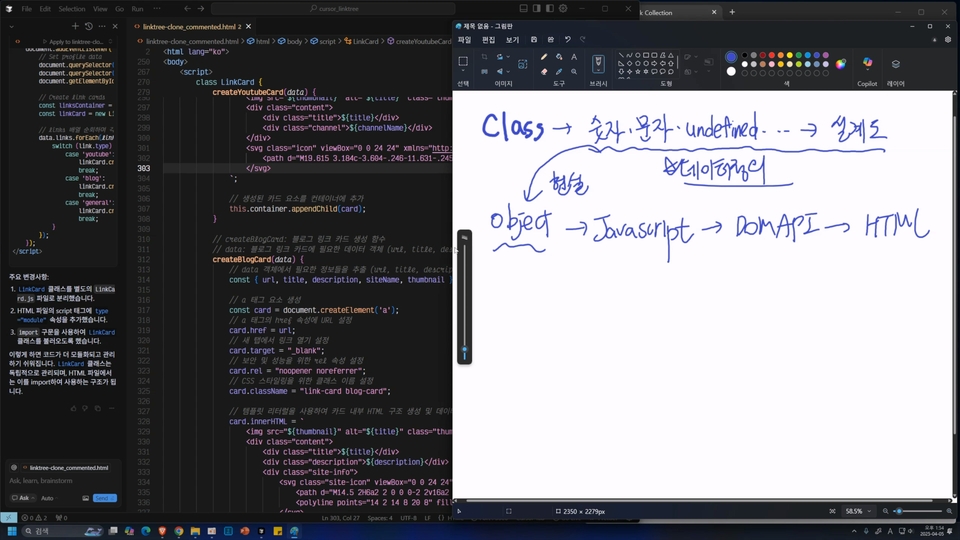Select the Pencil tool in Paint
The height and width of the screenshot is (540, 960).
(x=544, y=57)
